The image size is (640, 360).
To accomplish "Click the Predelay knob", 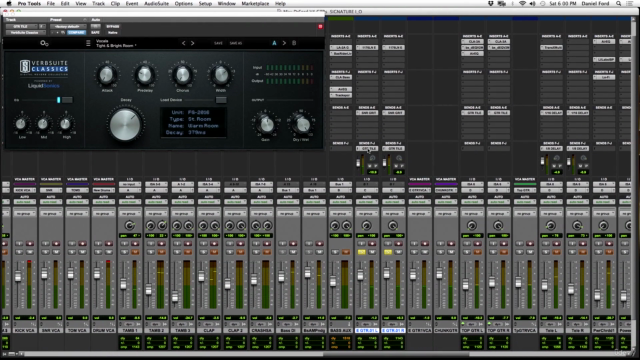I will 144,75.
